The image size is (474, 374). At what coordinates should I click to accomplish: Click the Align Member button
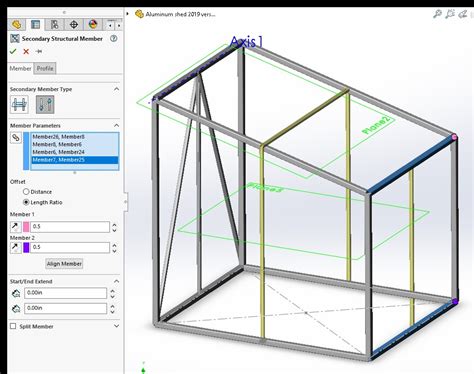point(64,264)
